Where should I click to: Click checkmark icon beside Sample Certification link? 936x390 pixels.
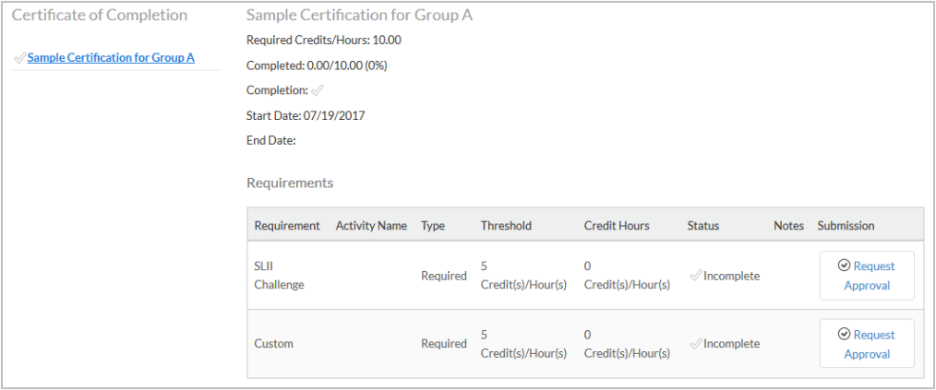pos(20,58)
